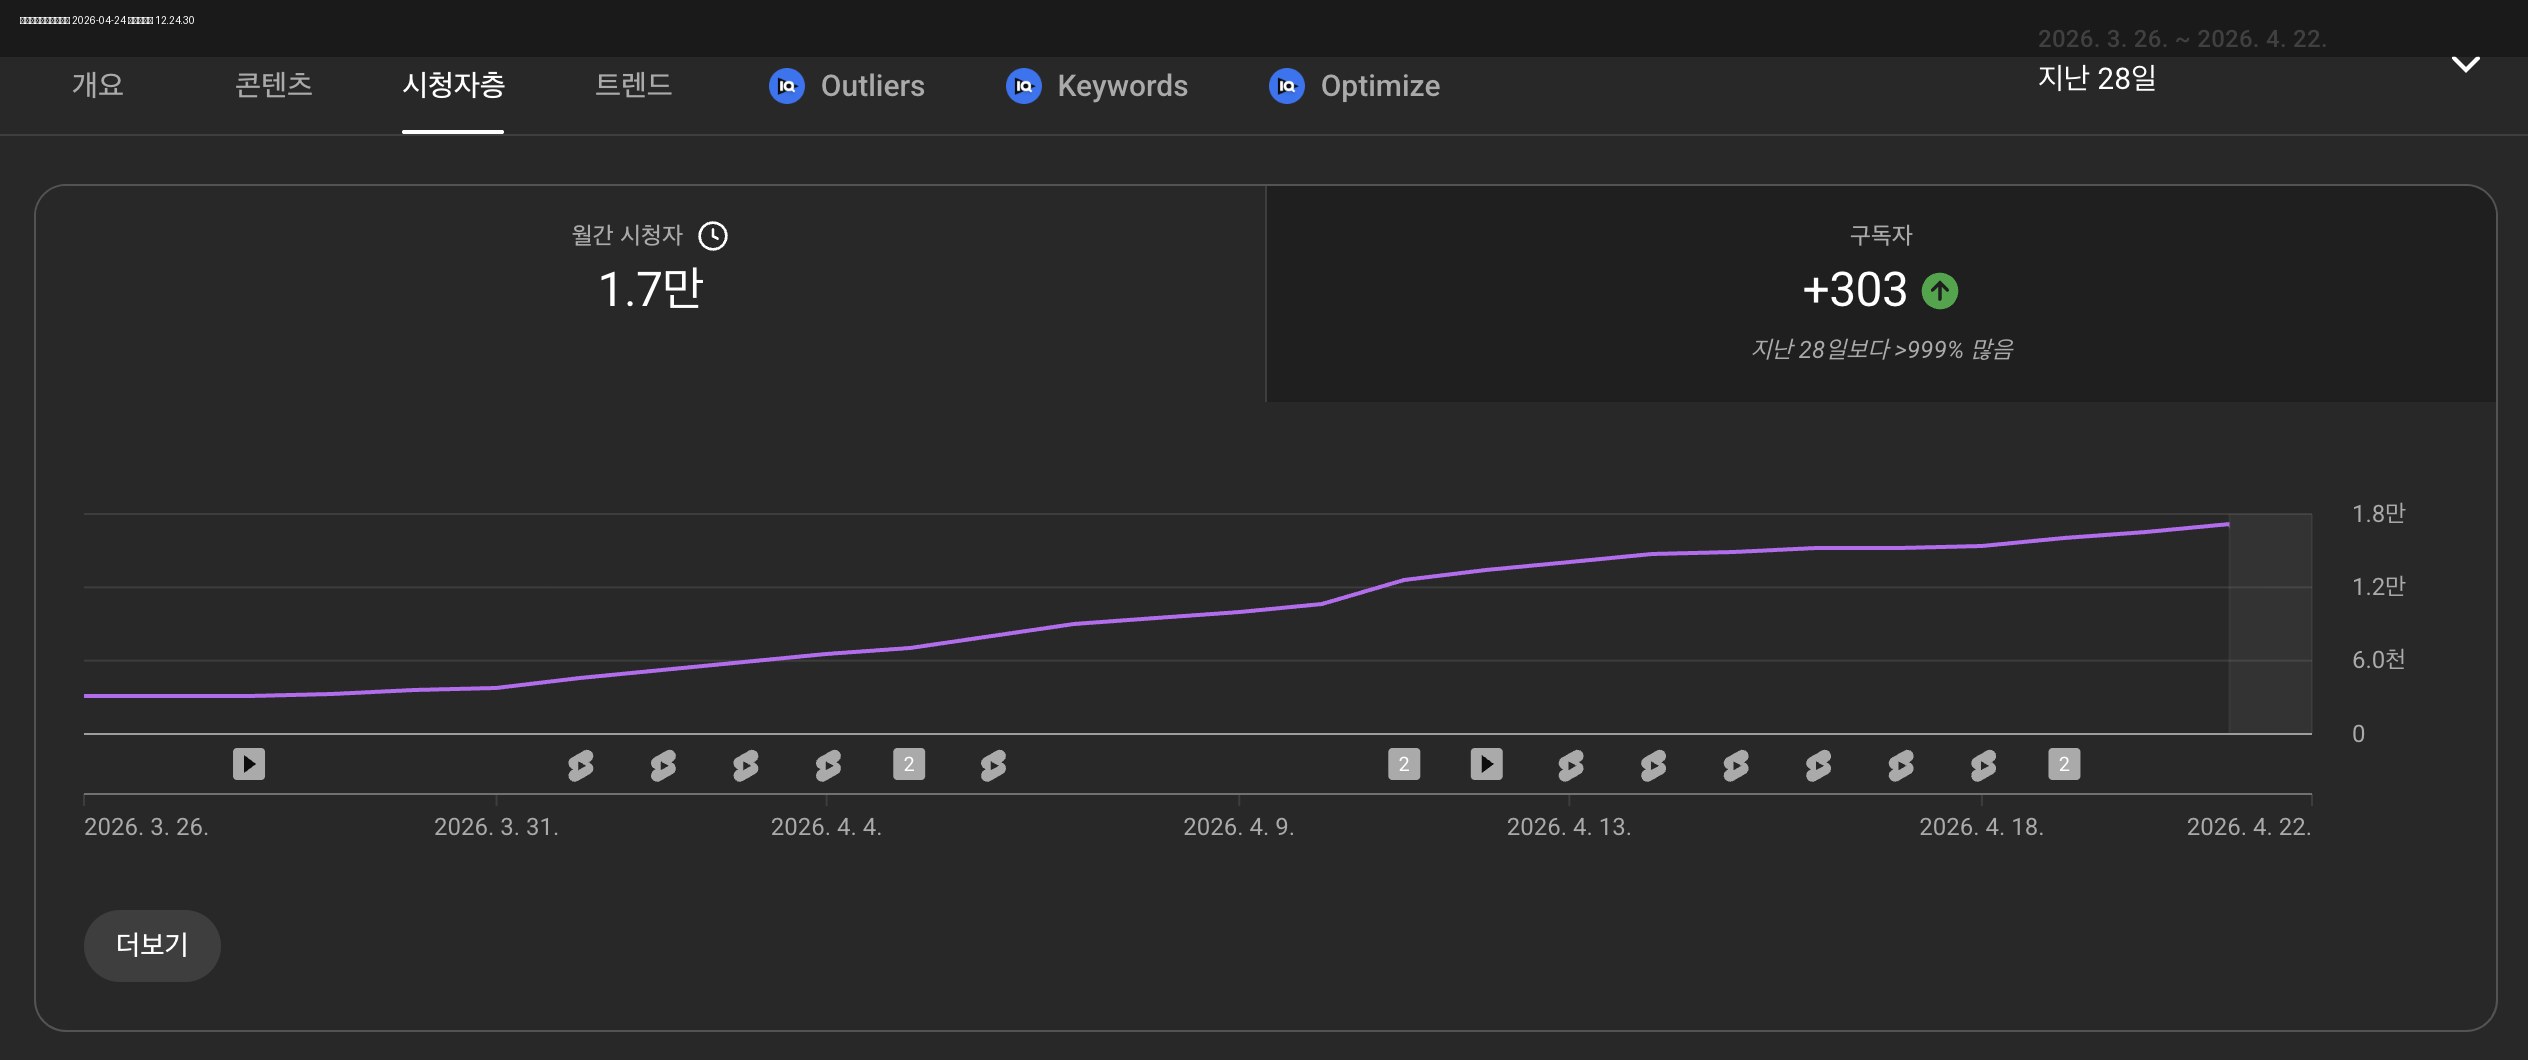Click the 더보기 button
This screenshot has width=2528, height=1060.
pyautogui.click(x=152, y=945)
